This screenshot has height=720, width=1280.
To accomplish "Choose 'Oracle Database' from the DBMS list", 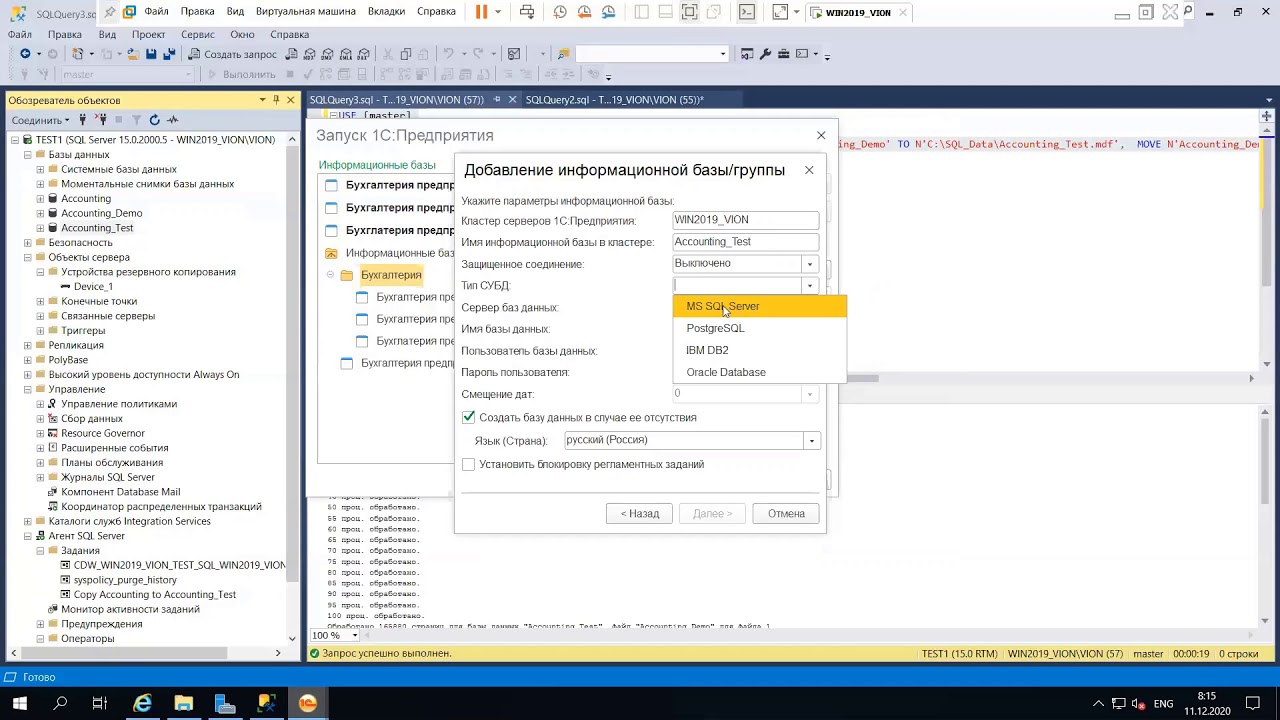I will click(x=760, y=372).
